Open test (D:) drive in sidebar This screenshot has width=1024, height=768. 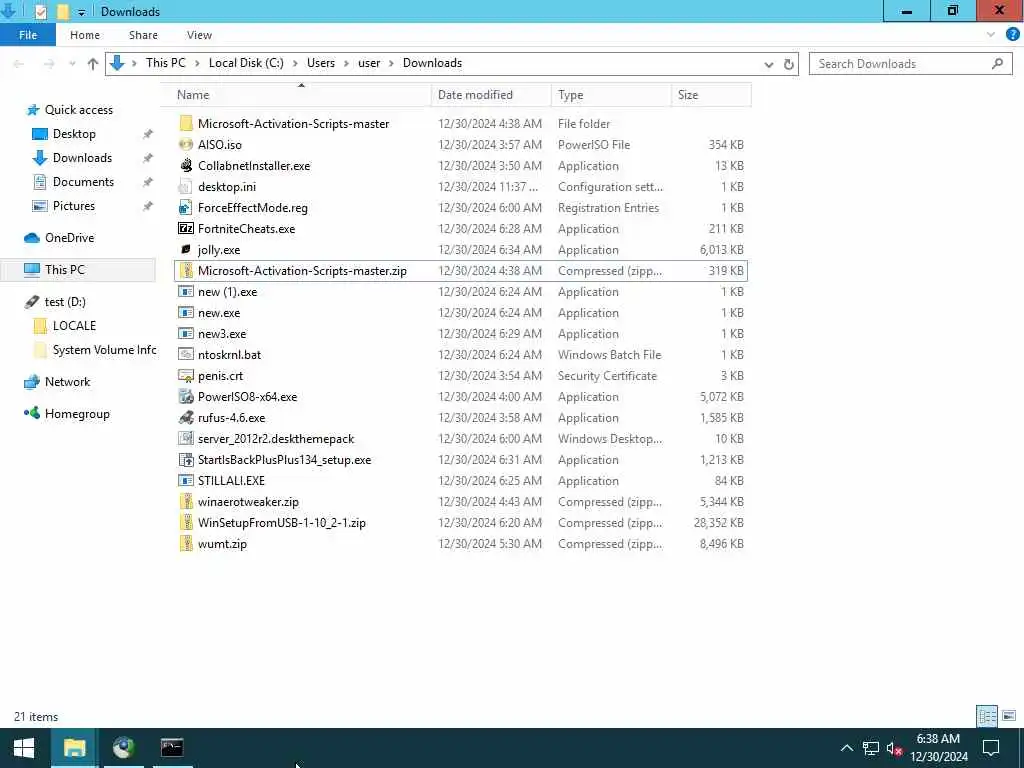[x=65, y=302]
